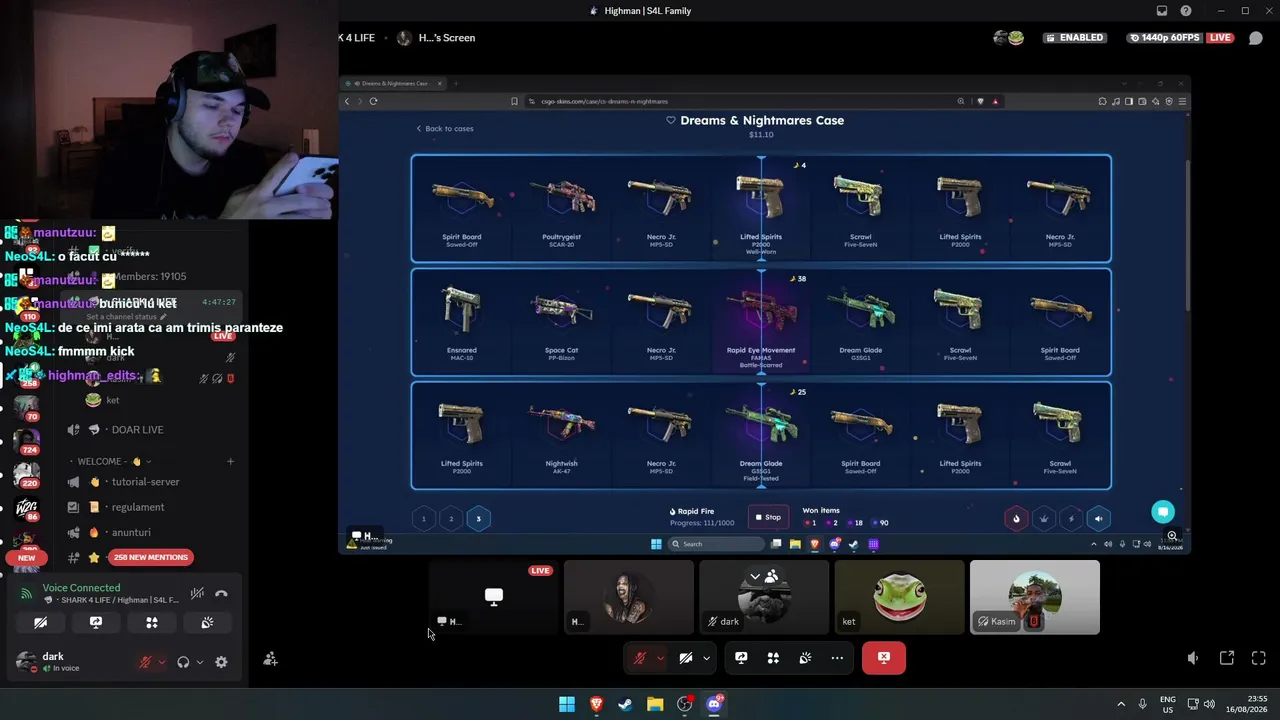Open soundboard from call control bar
1280x720 pixels.
[x=805, y=658]
